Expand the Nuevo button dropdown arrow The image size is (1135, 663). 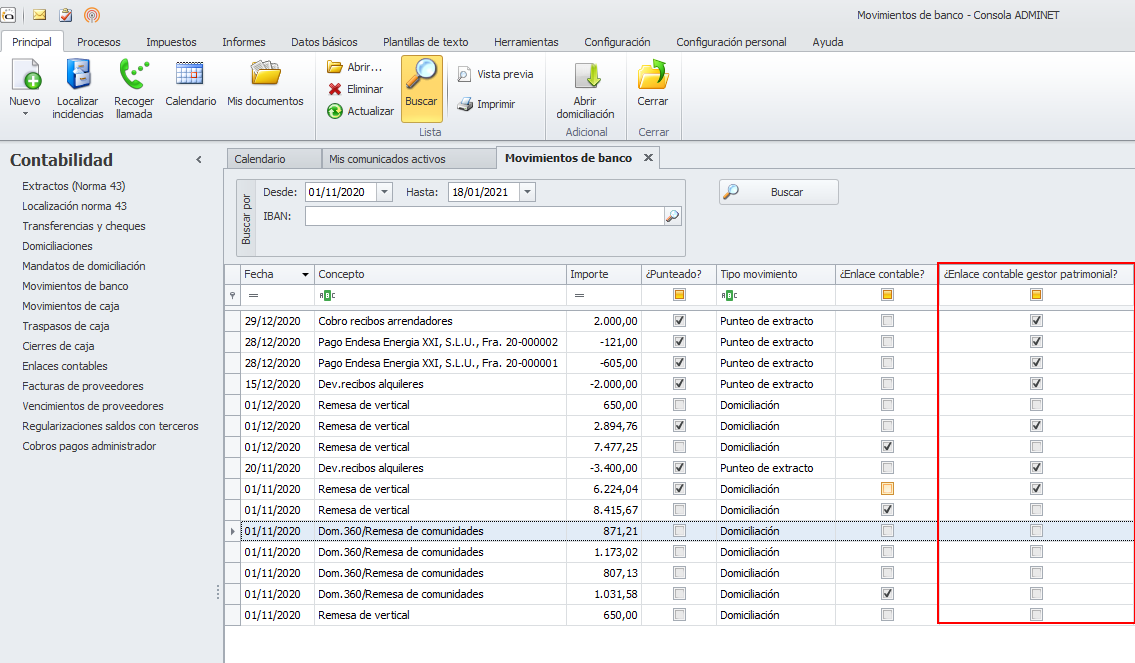tap(25, 114)
